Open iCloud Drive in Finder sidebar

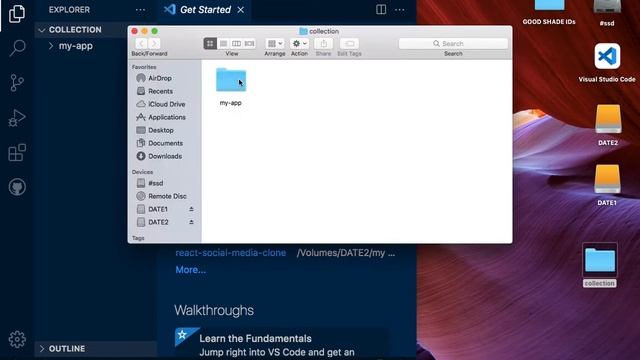[x=167, y=104]
